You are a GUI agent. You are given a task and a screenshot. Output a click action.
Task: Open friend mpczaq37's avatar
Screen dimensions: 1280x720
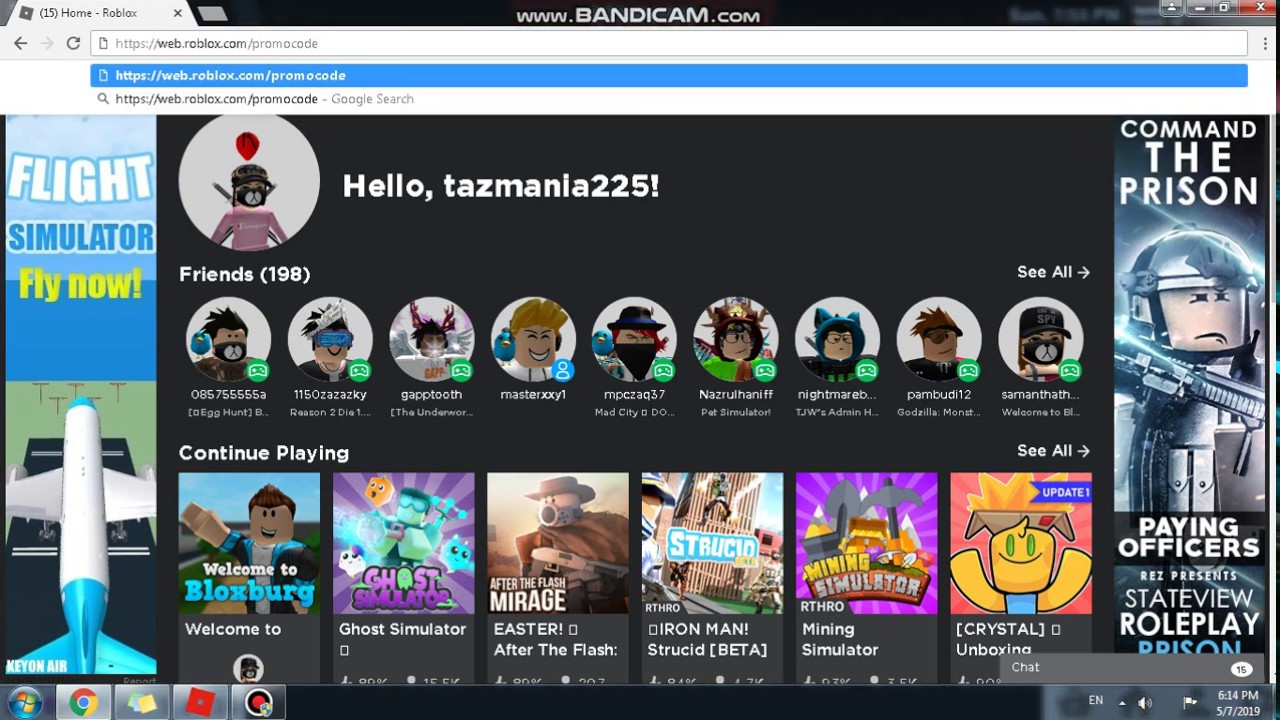coord(634,339)
